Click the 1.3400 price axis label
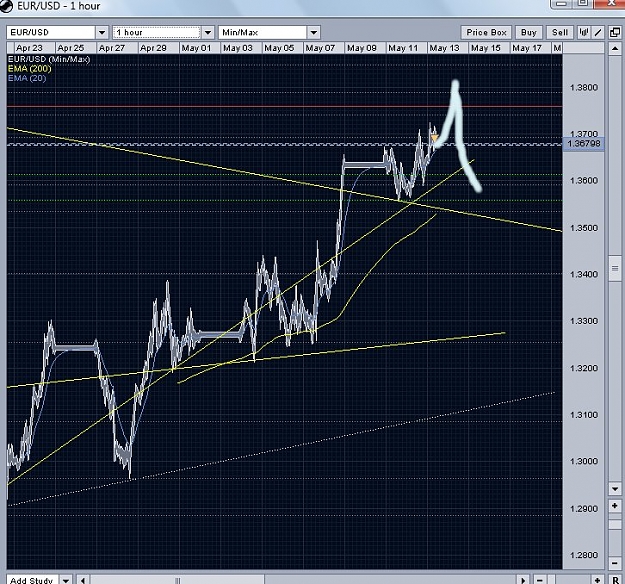The width and height of the screenshot is (625, 584). coord(584,274)
